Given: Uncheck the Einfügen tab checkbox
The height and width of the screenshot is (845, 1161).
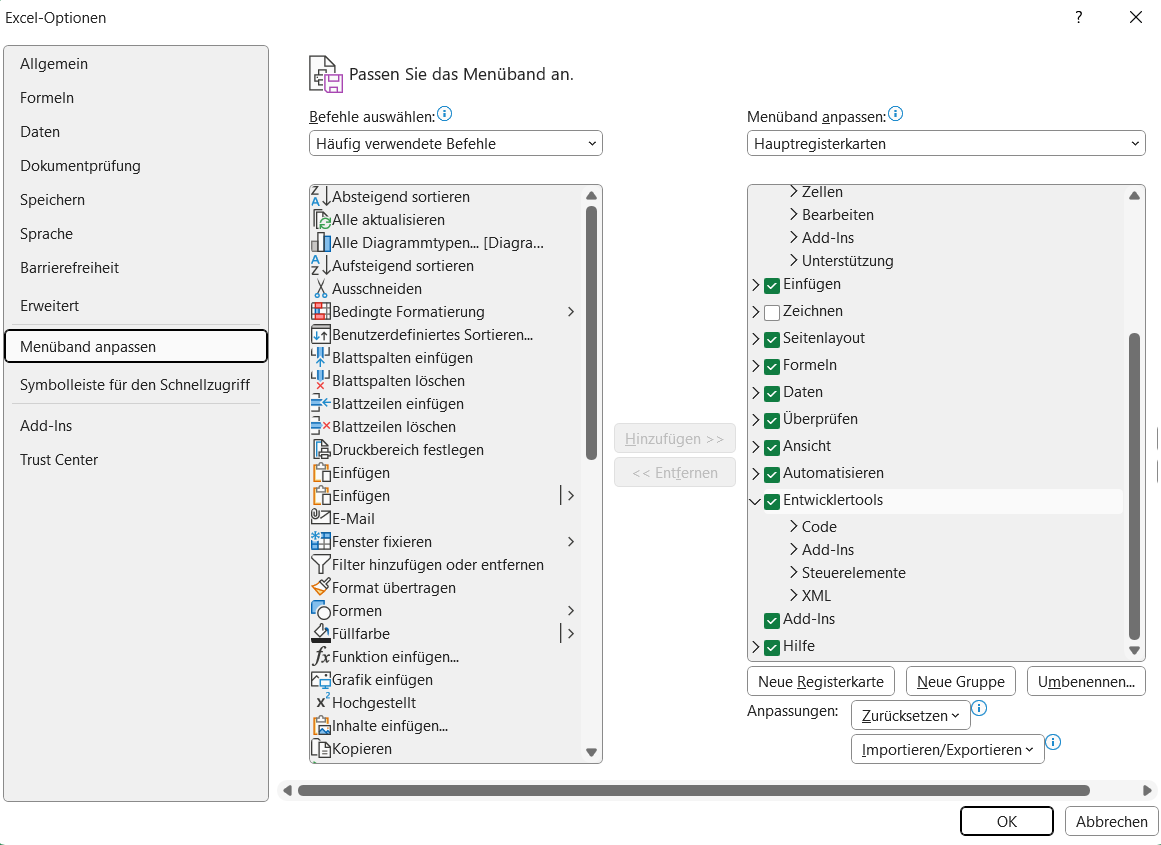Looking at the screenshot, I should pos(772,285).
